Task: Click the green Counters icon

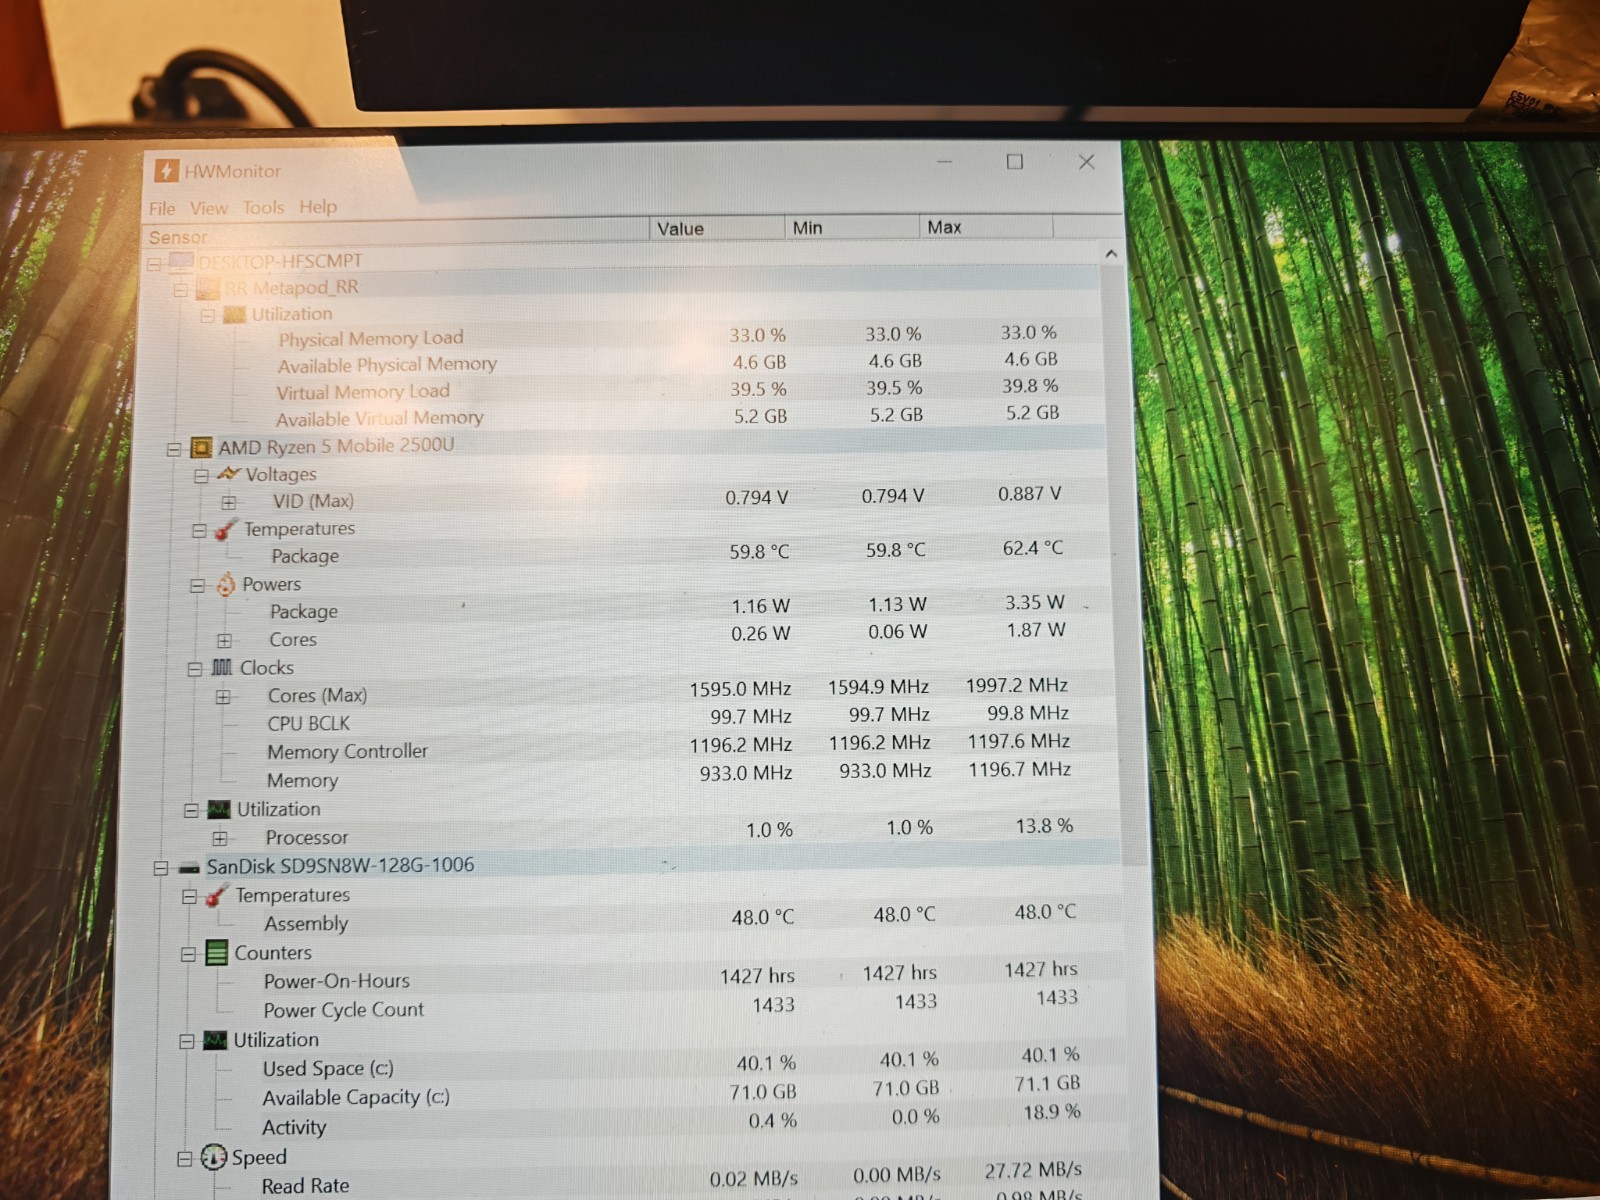Action: [216, 953]
